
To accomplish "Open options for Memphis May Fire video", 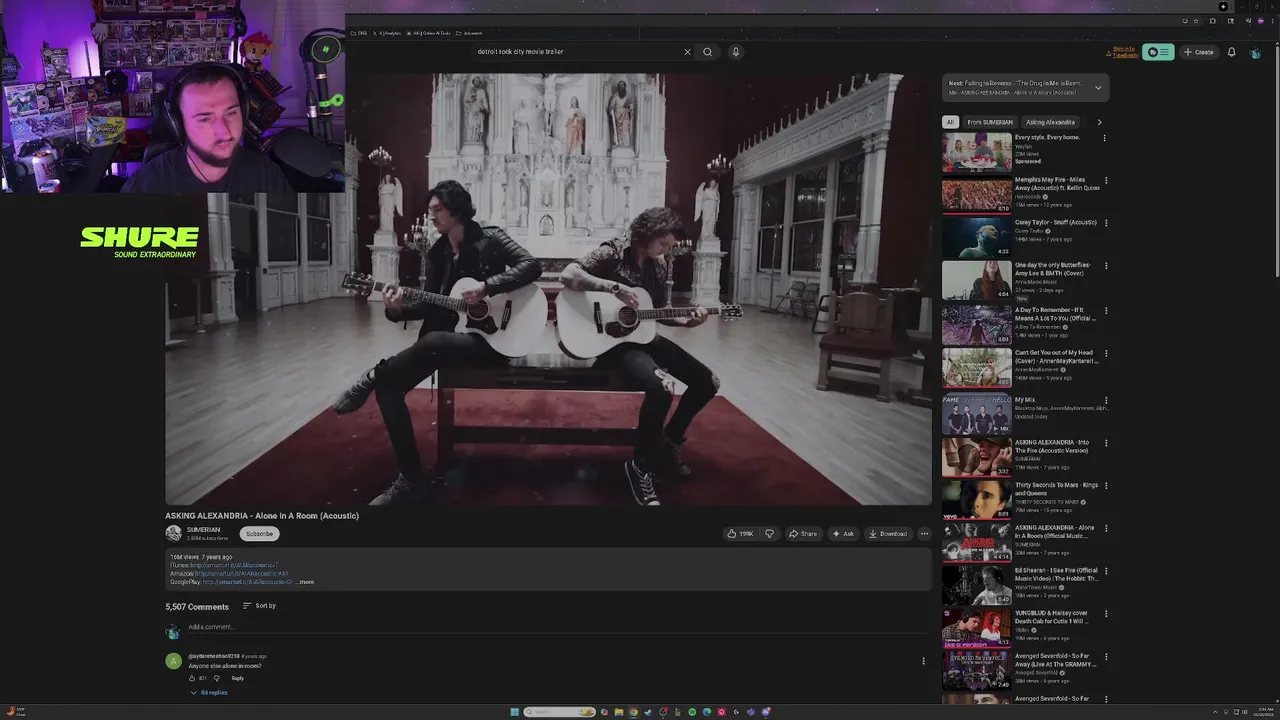I will (1105, 181).
